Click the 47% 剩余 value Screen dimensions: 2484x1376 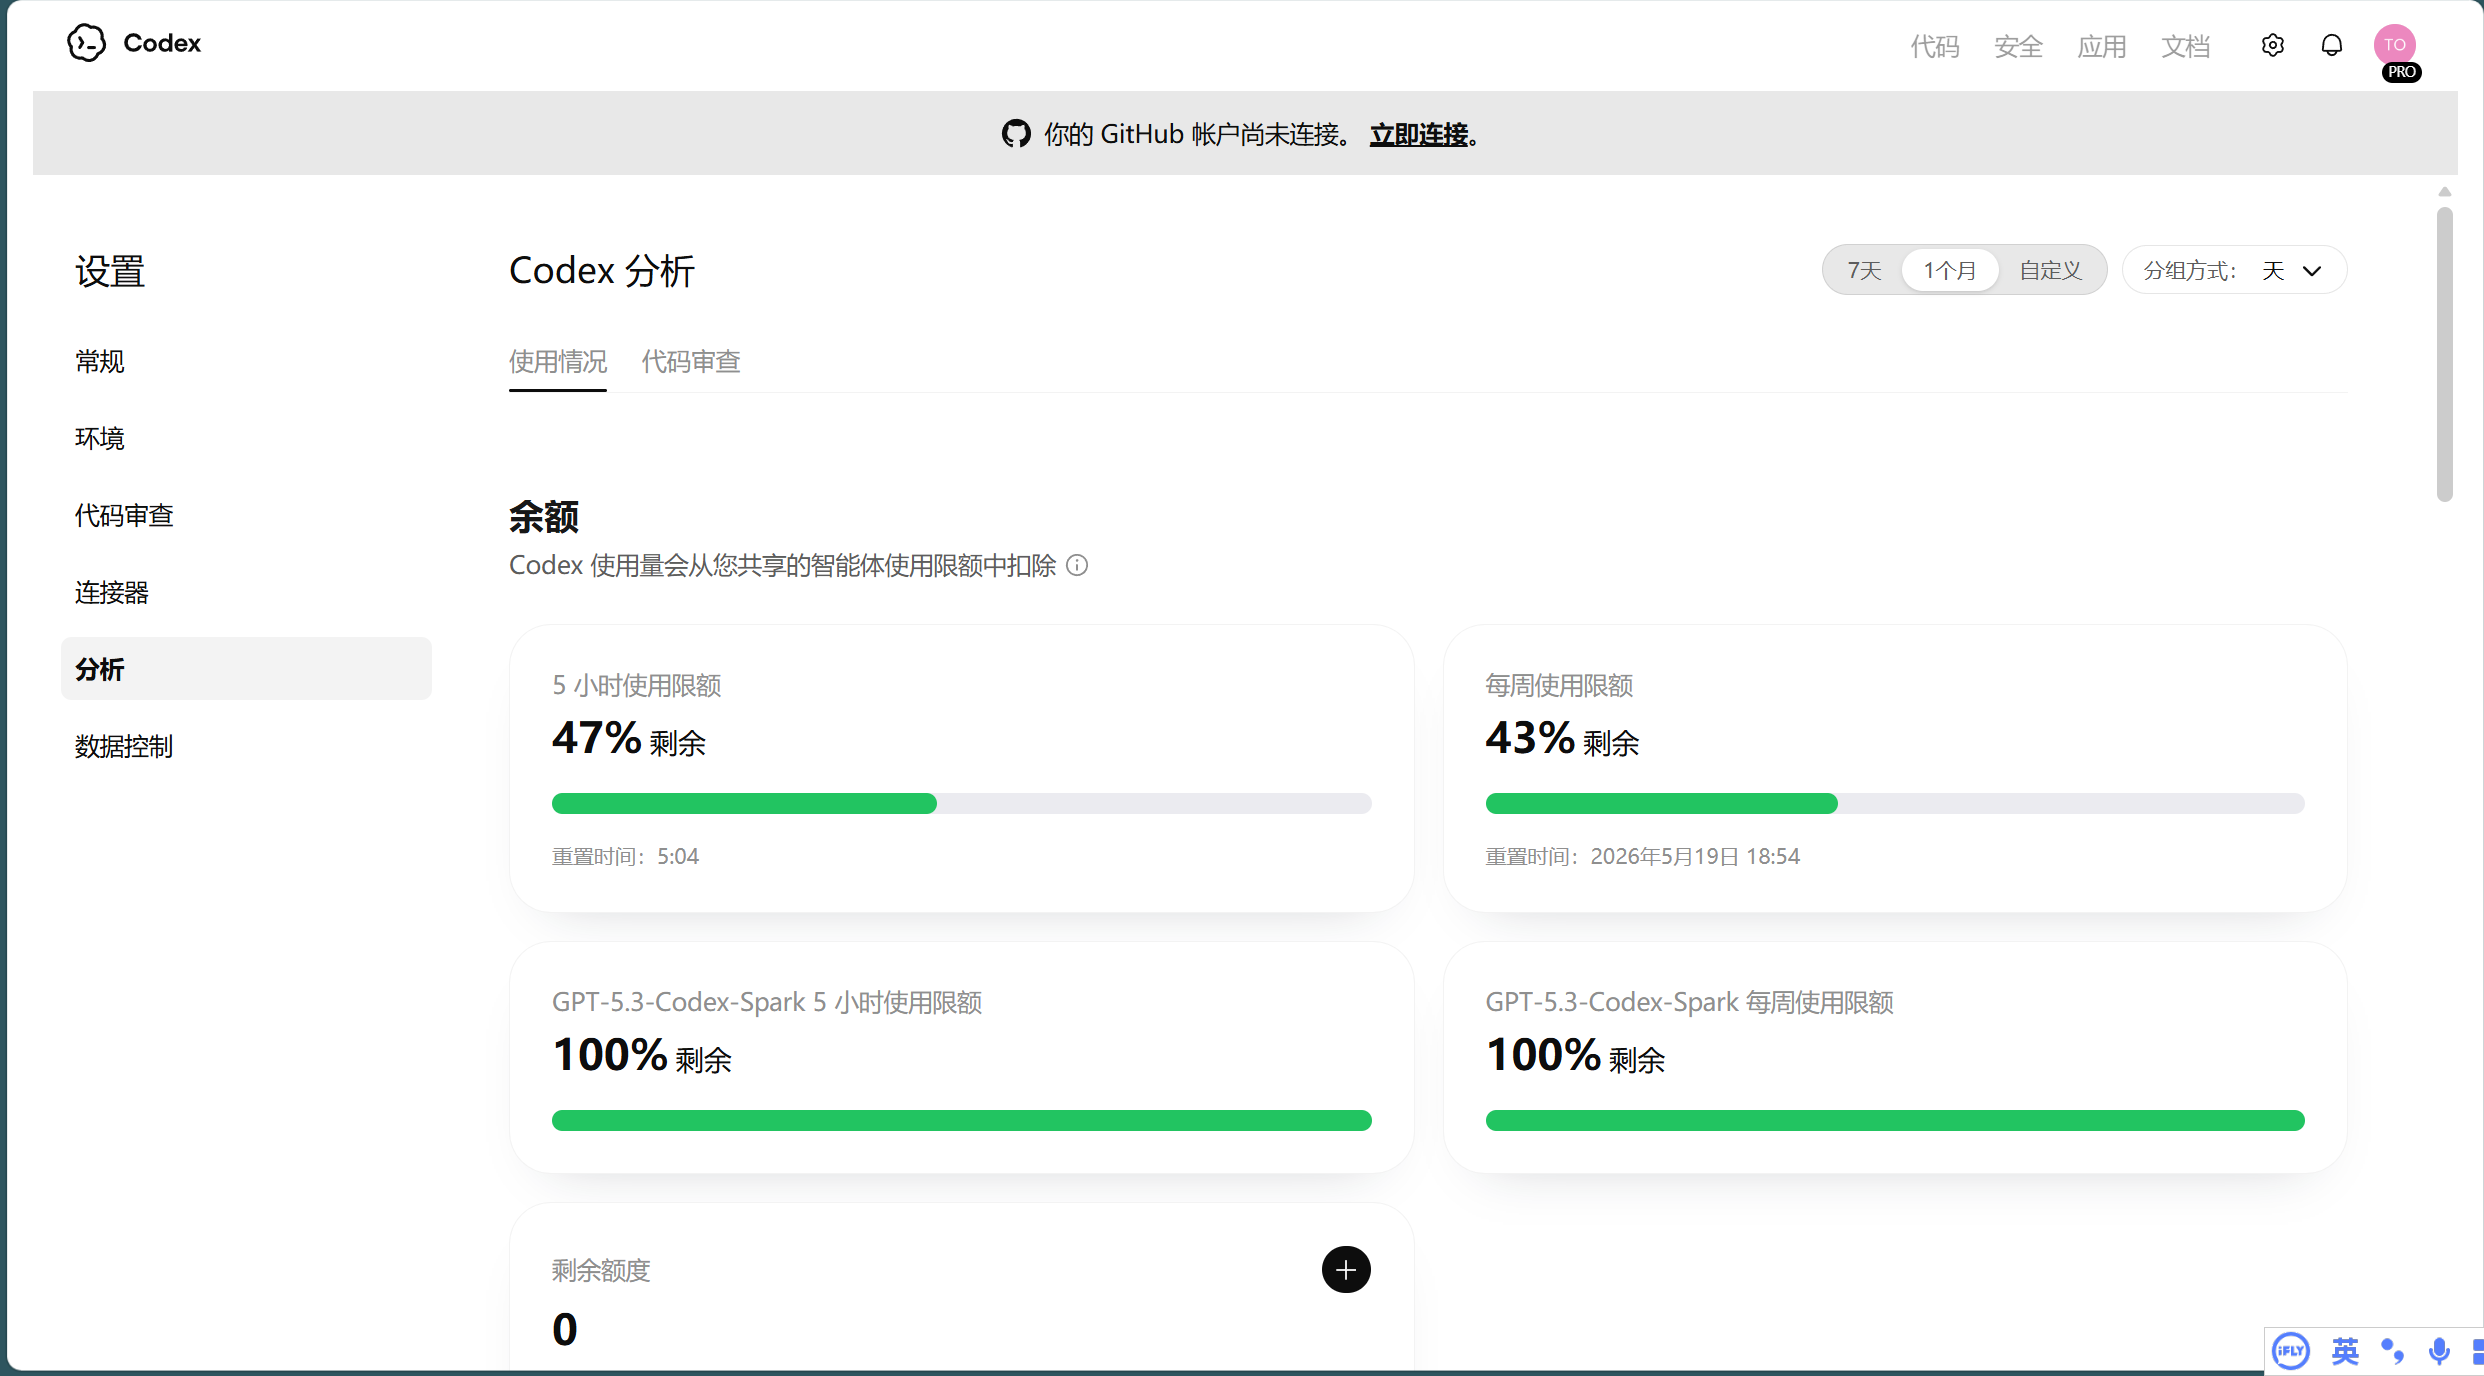pyautogui.click(x=629, y=739)
